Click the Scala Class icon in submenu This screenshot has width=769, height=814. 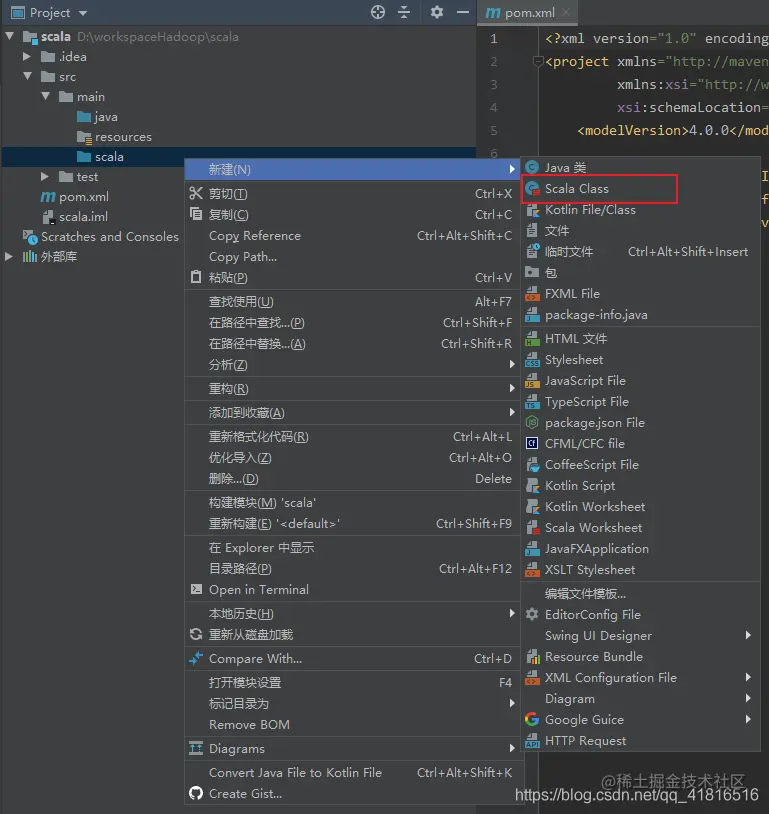tap(532, 188)
